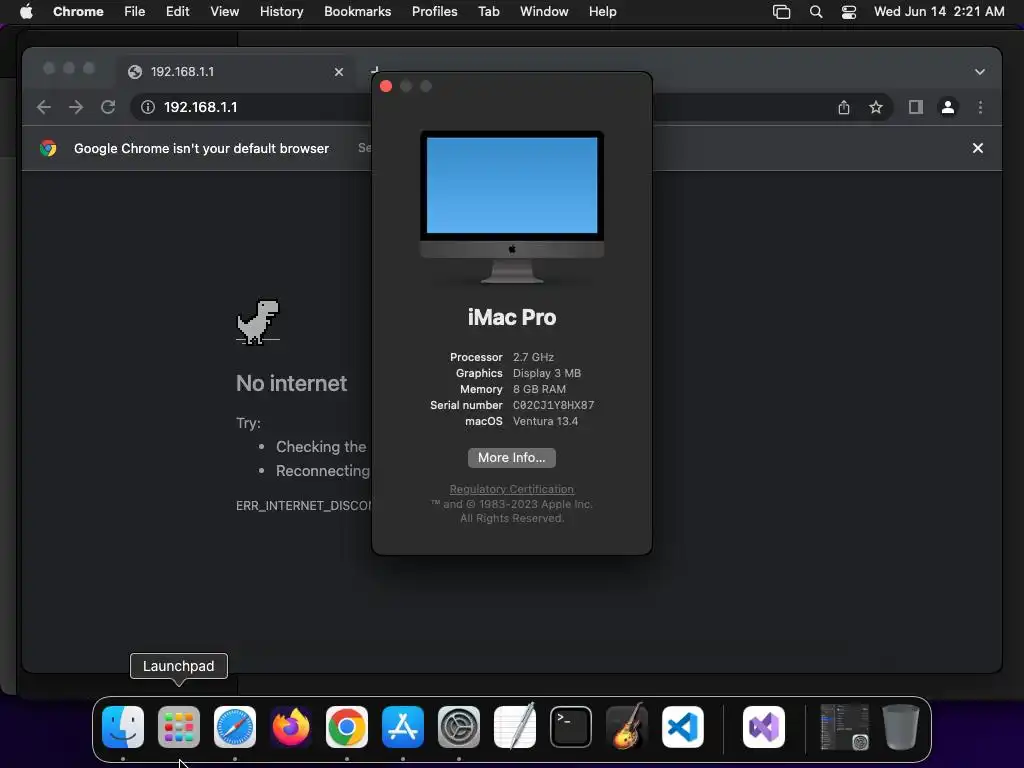Click the '8 GB RAM' memory value
The width and height of the screenshot is (1024, 768).
click(x=539, y=389)
